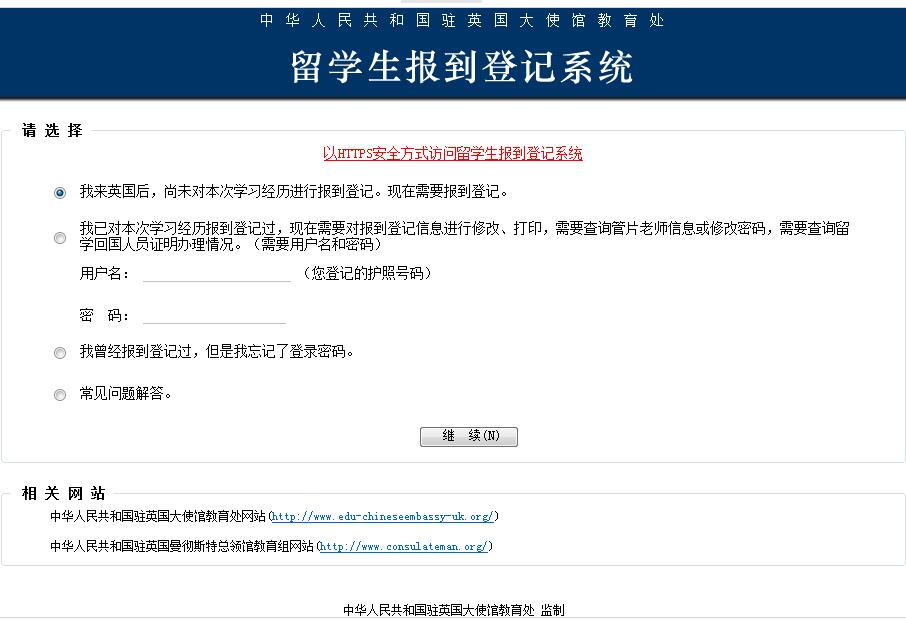Click the 继续(N) continue button

469,436
